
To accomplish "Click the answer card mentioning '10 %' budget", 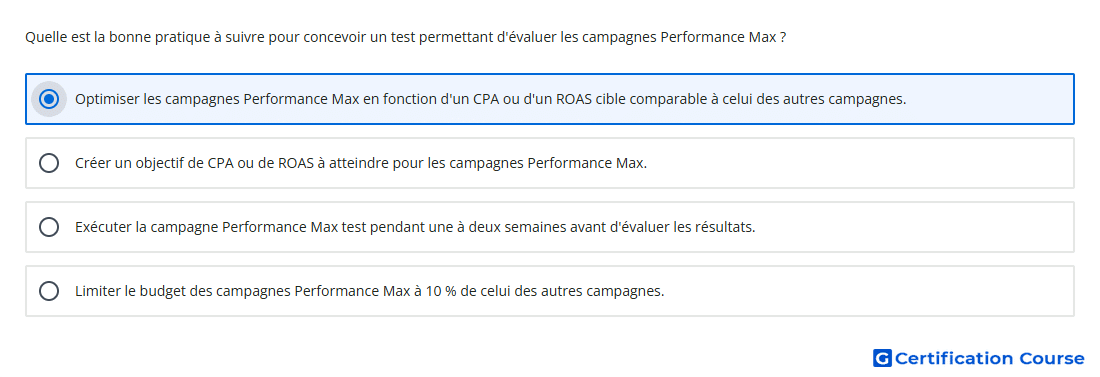I will tap(550, 291).
